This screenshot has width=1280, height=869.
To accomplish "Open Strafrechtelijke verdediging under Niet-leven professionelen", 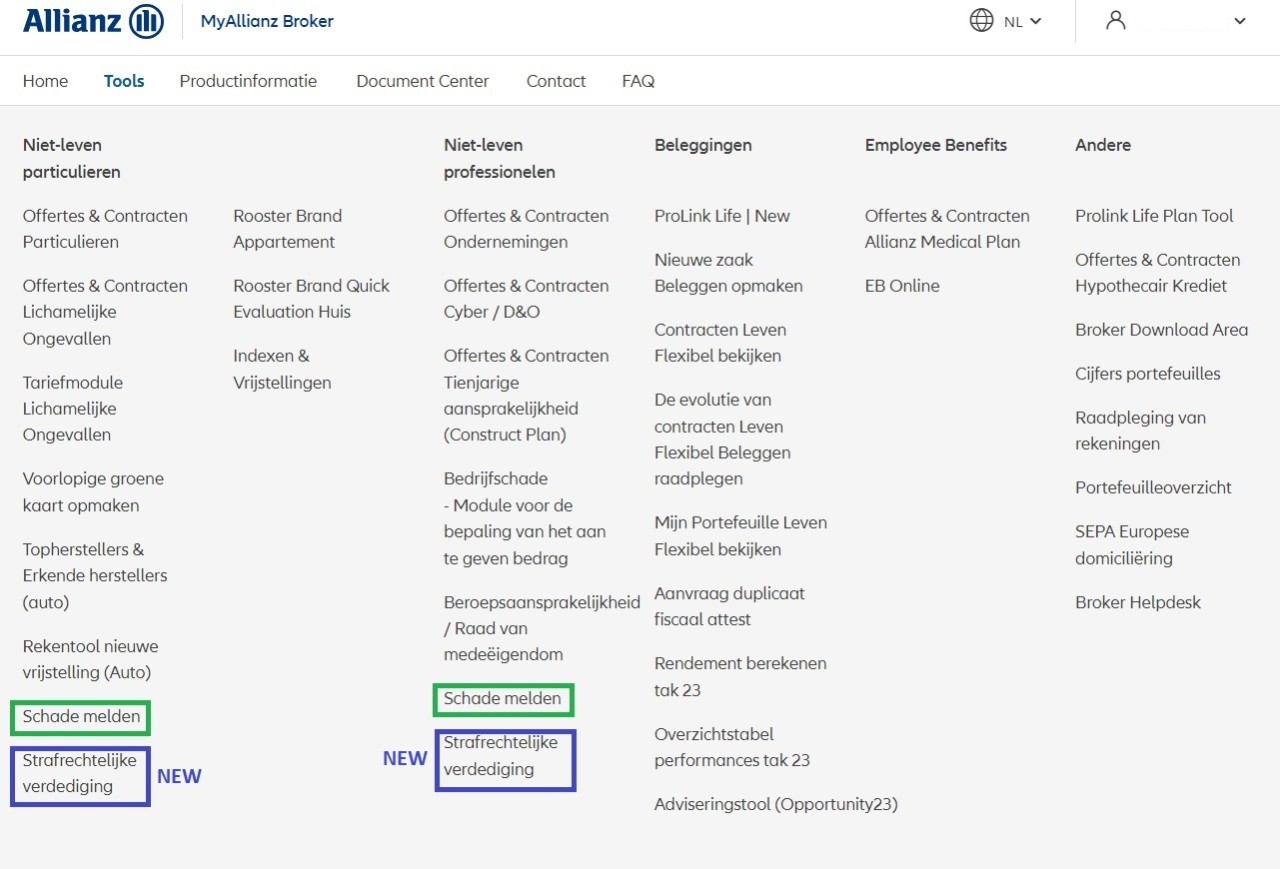I will coord(500,756).
